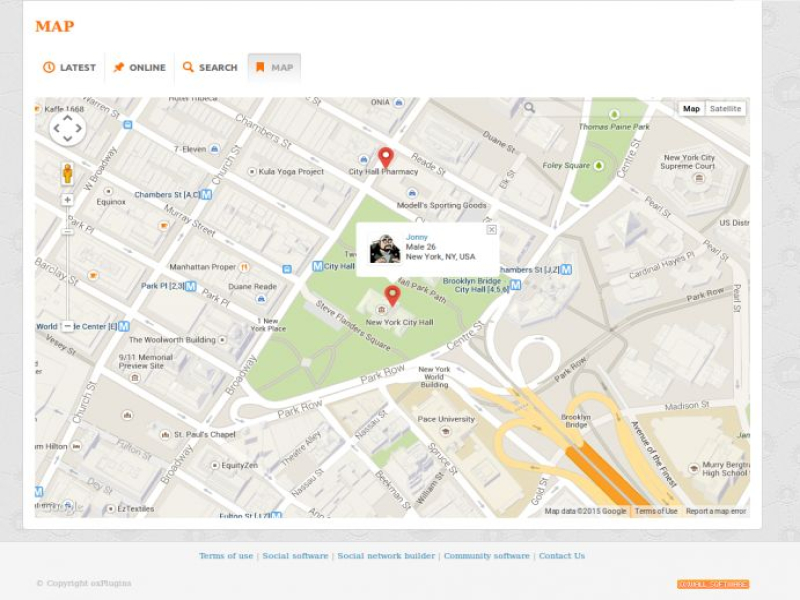
Task: Close the Jonny info popup
Action: click(491, 230)
